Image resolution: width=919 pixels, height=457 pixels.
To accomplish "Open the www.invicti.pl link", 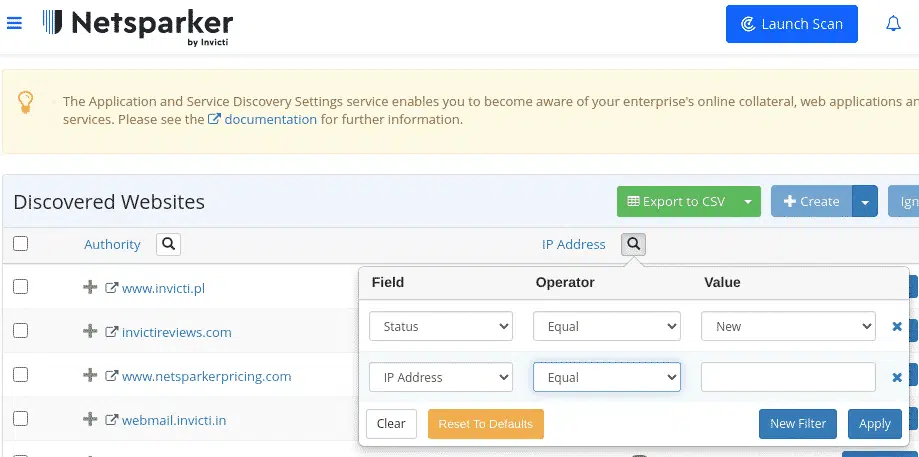I will point(164,288).
